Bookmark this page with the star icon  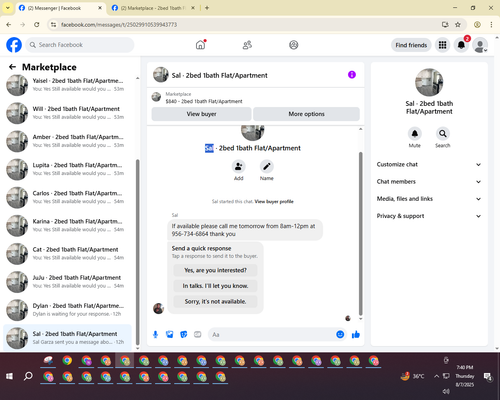[x=458, y=24]
